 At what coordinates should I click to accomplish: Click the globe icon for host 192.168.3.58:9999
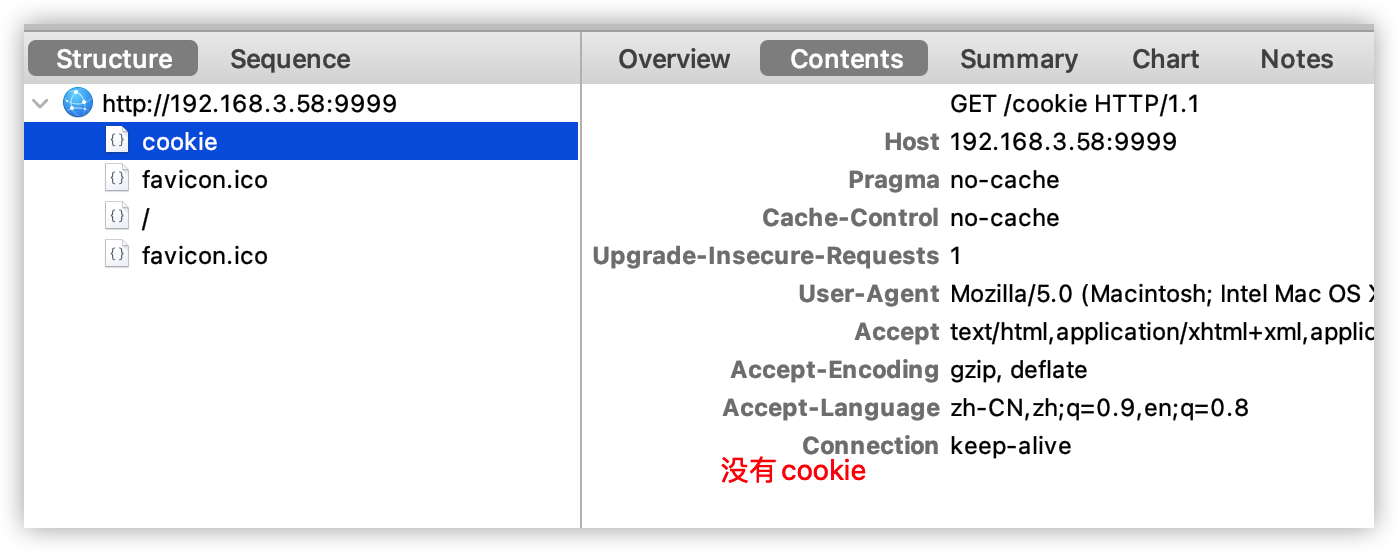tap(77, 102)
